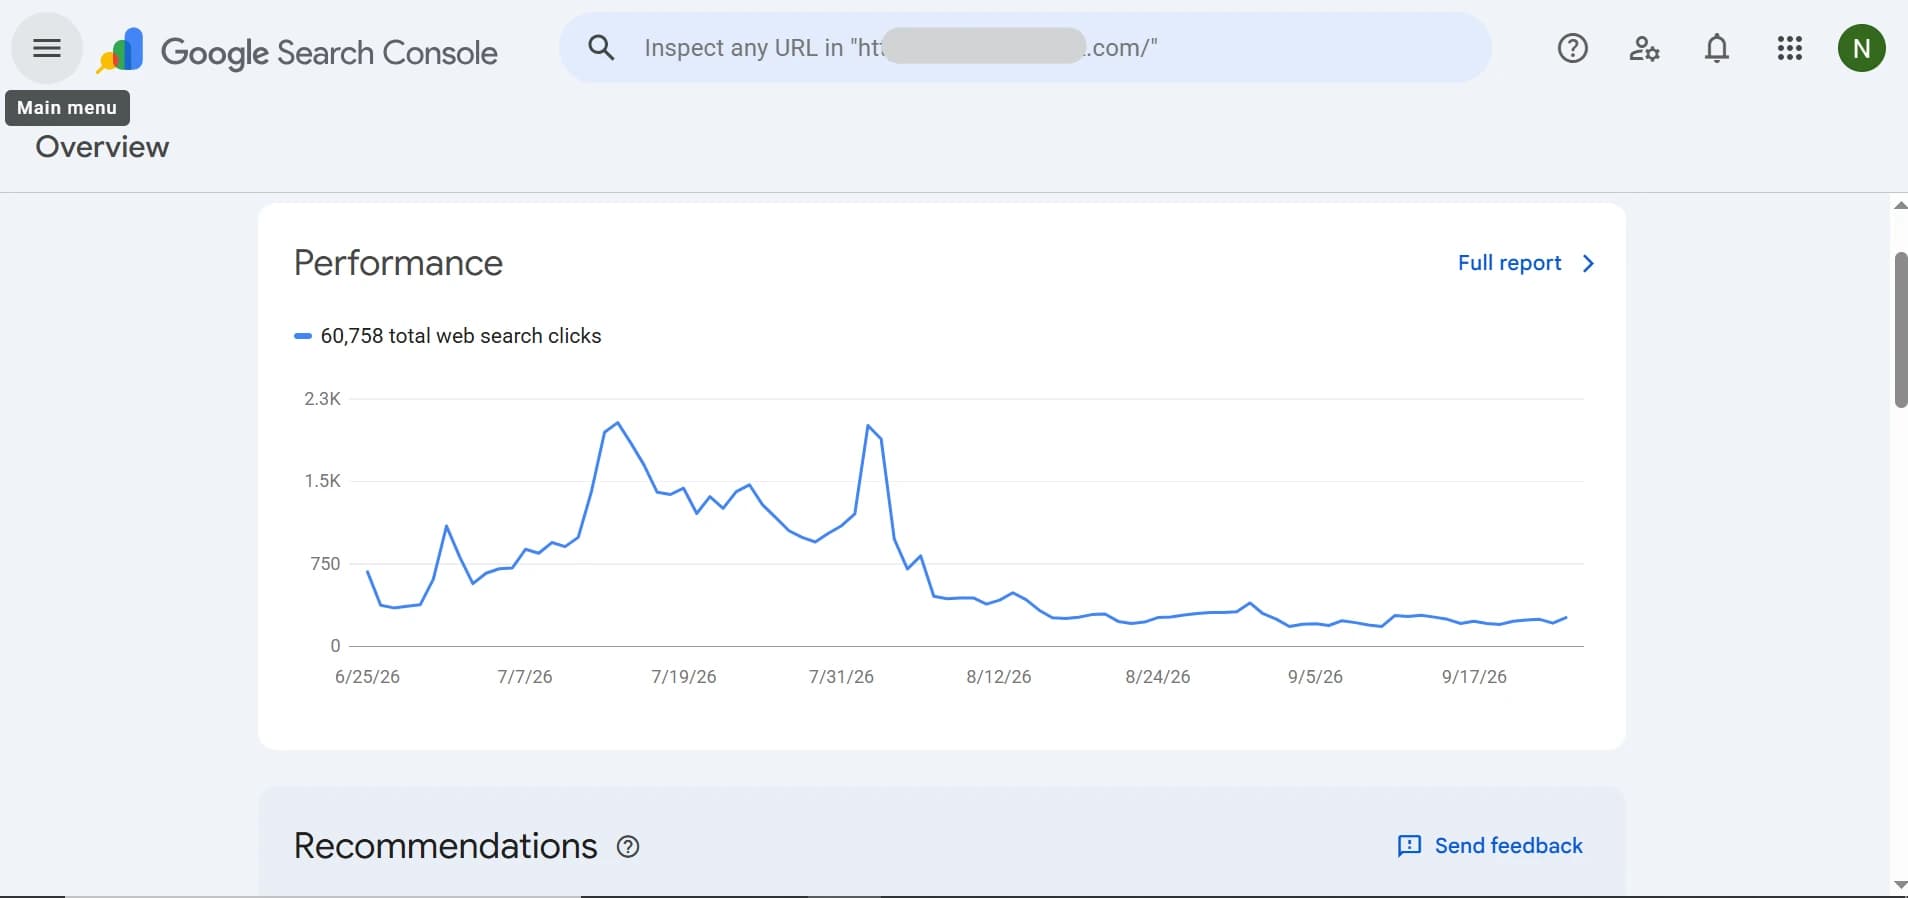The width and height of the screenshot is (1908, 898).
Task: Click the 9/17/26 date label
Action: 1474,677
